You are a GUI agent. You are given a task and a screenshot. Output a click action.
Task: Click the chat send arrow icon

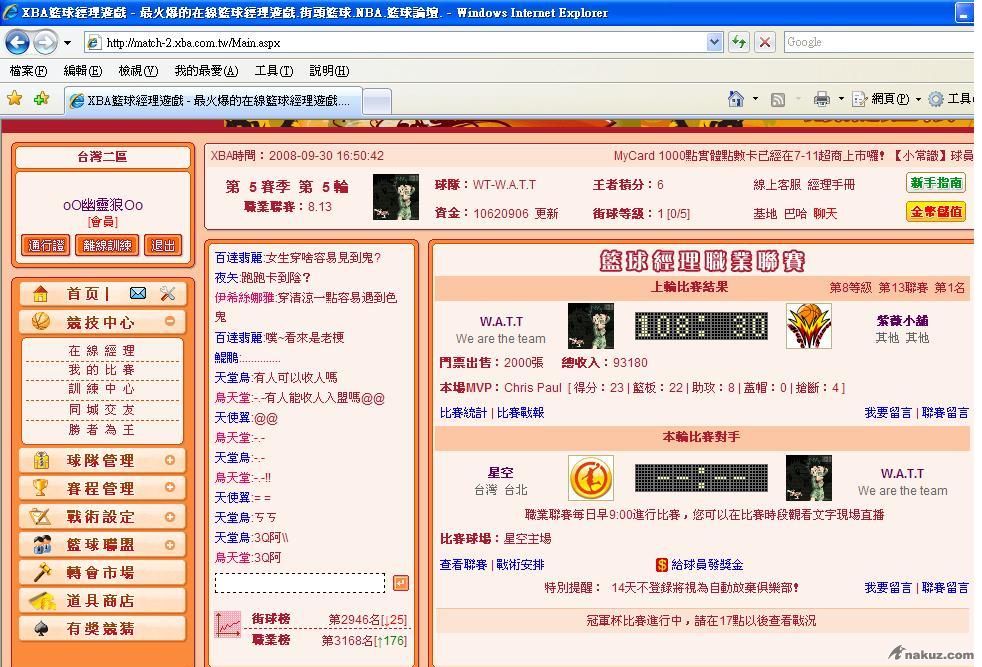coord(400,583)
